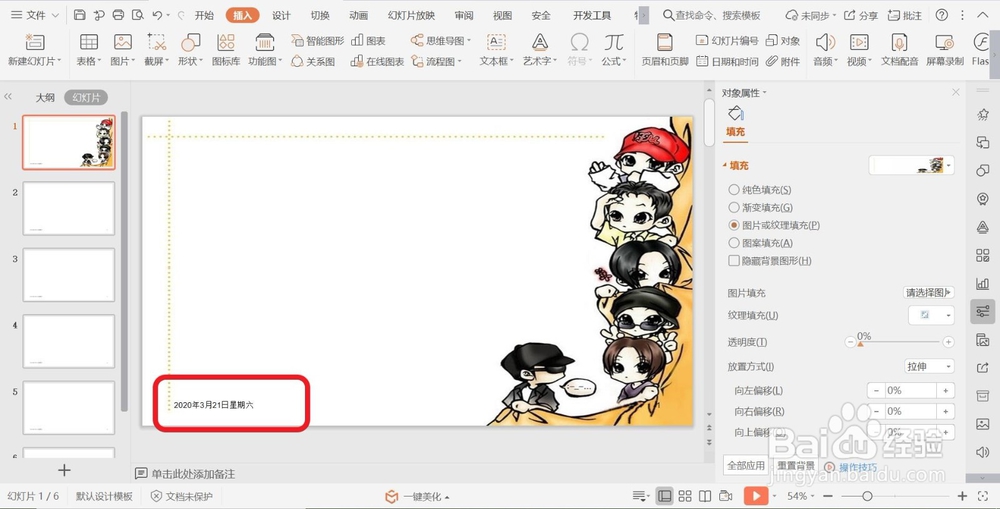Select Picture or Texture Fill (图片或纹理填充)
The width and height of the screenshot is (1000, 509).
pyautogui.click(x=734, y=225)
